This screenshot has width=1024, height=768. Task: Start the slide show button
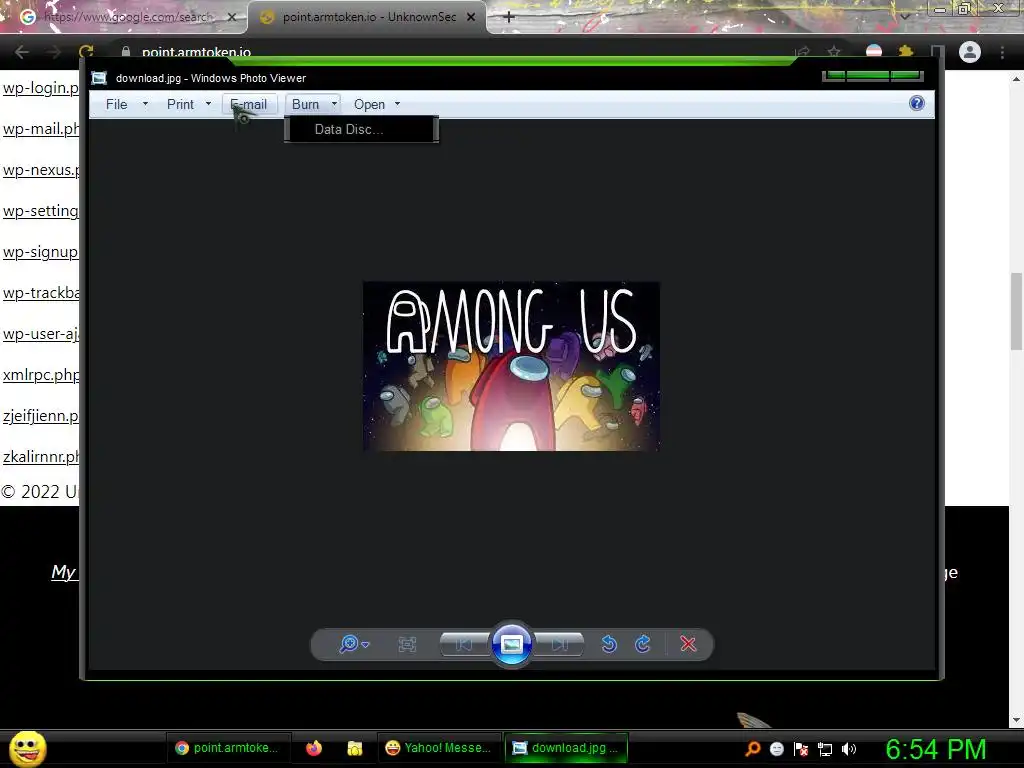click(511, 644)
